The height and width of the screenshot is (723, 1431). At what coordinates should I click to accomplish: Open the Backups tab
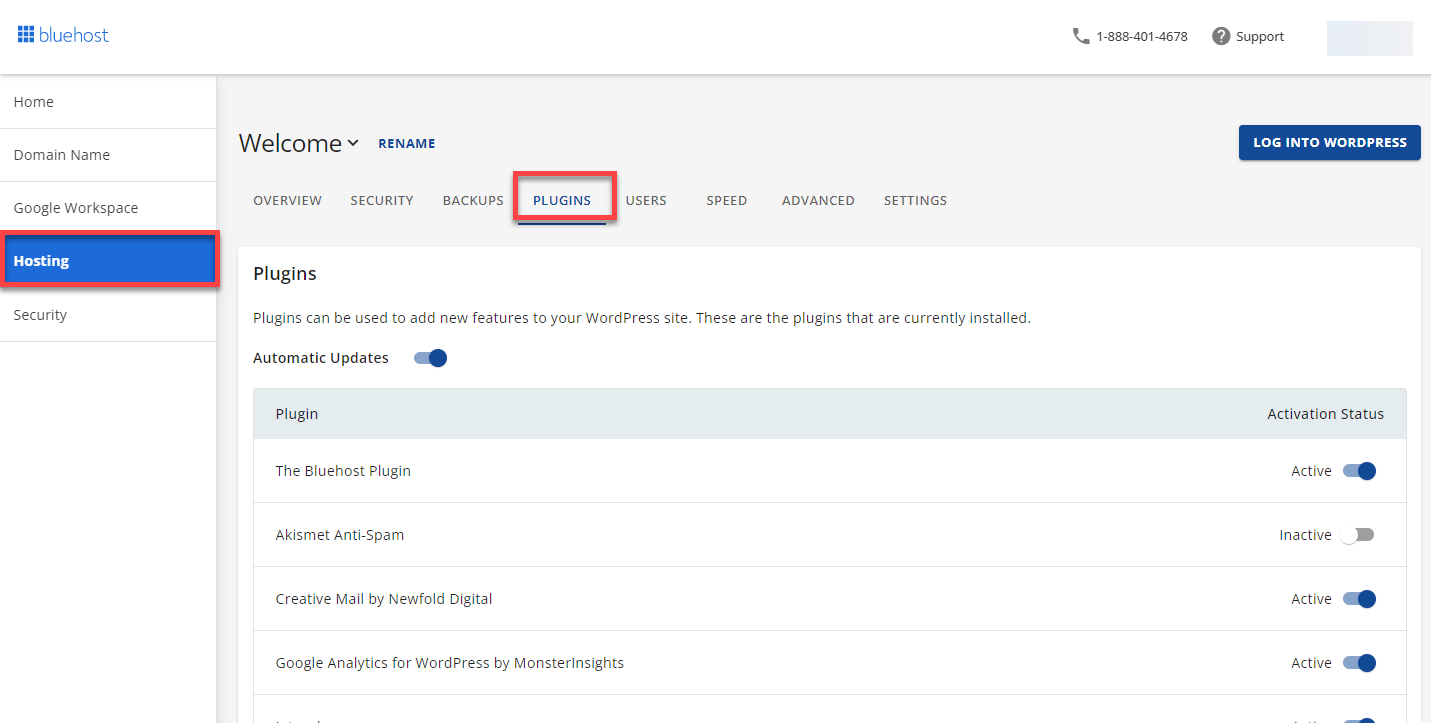tap(472, 200)
